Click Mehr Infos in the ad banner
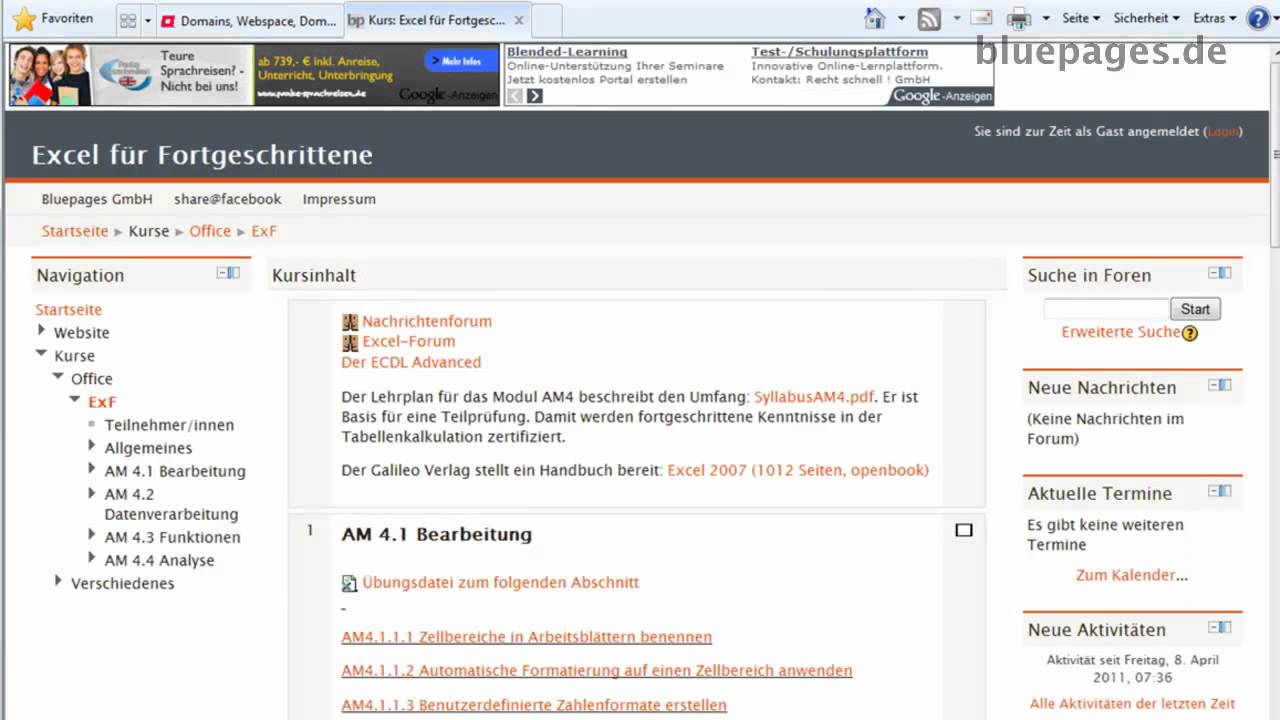 pyautogui.click(x=461, y=62)
